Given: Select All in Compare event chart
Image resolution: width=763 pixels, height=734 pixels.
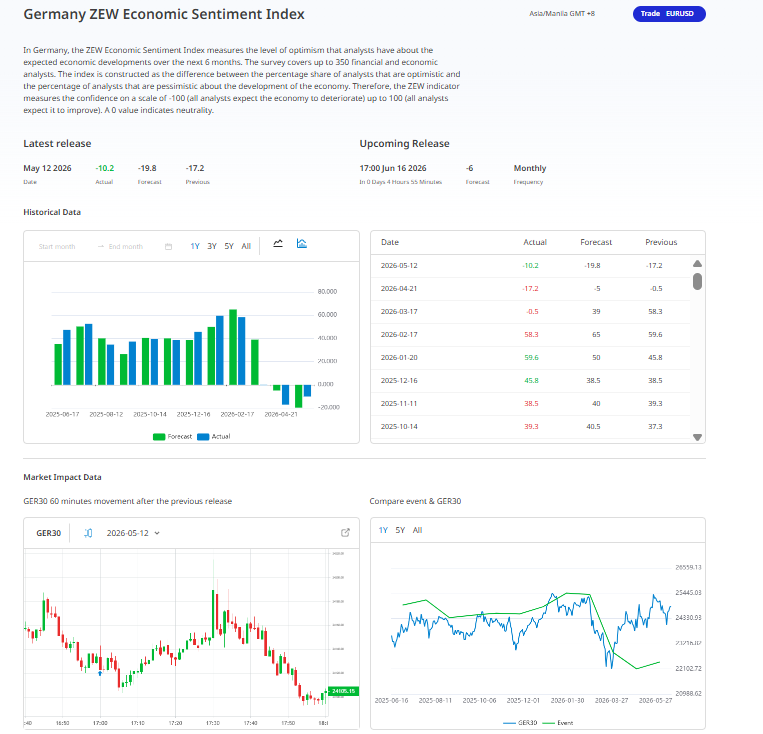Looking at the screenshot, I should click(417, 530).
